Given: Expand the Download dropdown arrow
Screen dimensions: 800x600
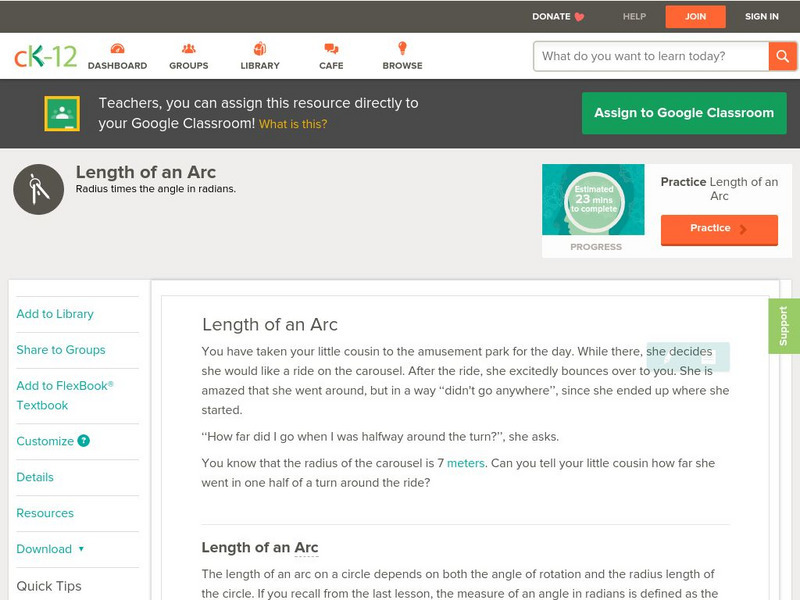Looking at the screenshot, I should pyautogui.click(x=81, y=549).
